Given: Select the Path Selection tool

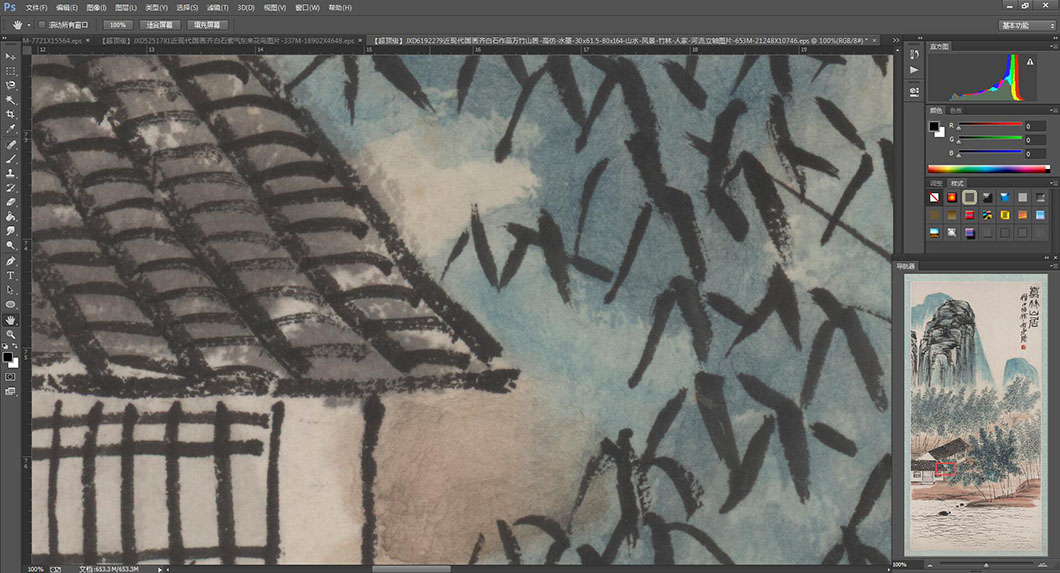Looking at the screenshot, I should tap(10, 290).
